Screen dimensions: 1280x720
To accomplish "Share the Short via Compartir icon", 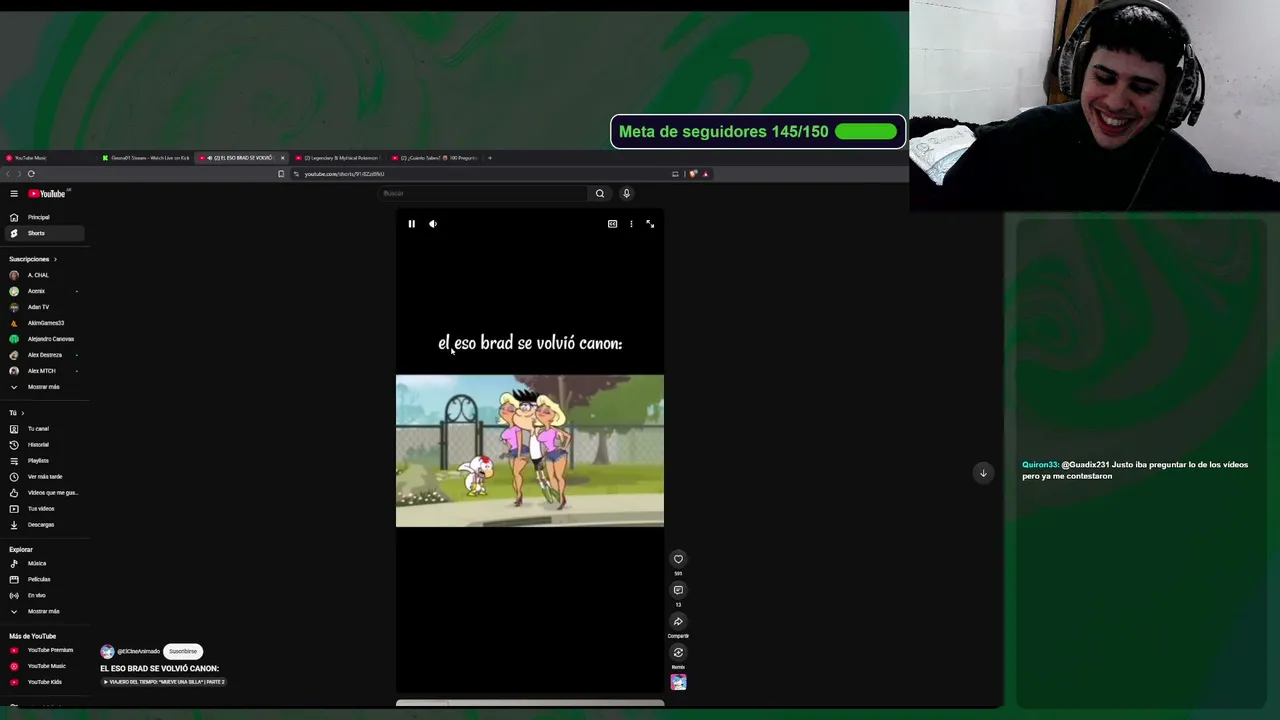I will (678, 621).
